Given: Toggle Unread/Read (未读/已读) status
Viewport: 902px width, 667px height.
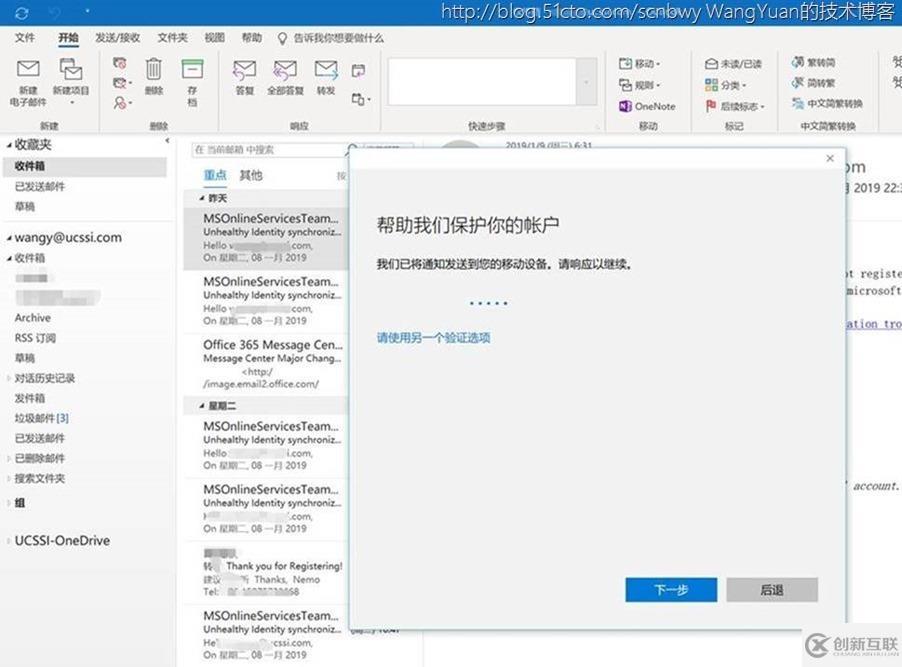Looking at the screenshot, I should point(733,63).
